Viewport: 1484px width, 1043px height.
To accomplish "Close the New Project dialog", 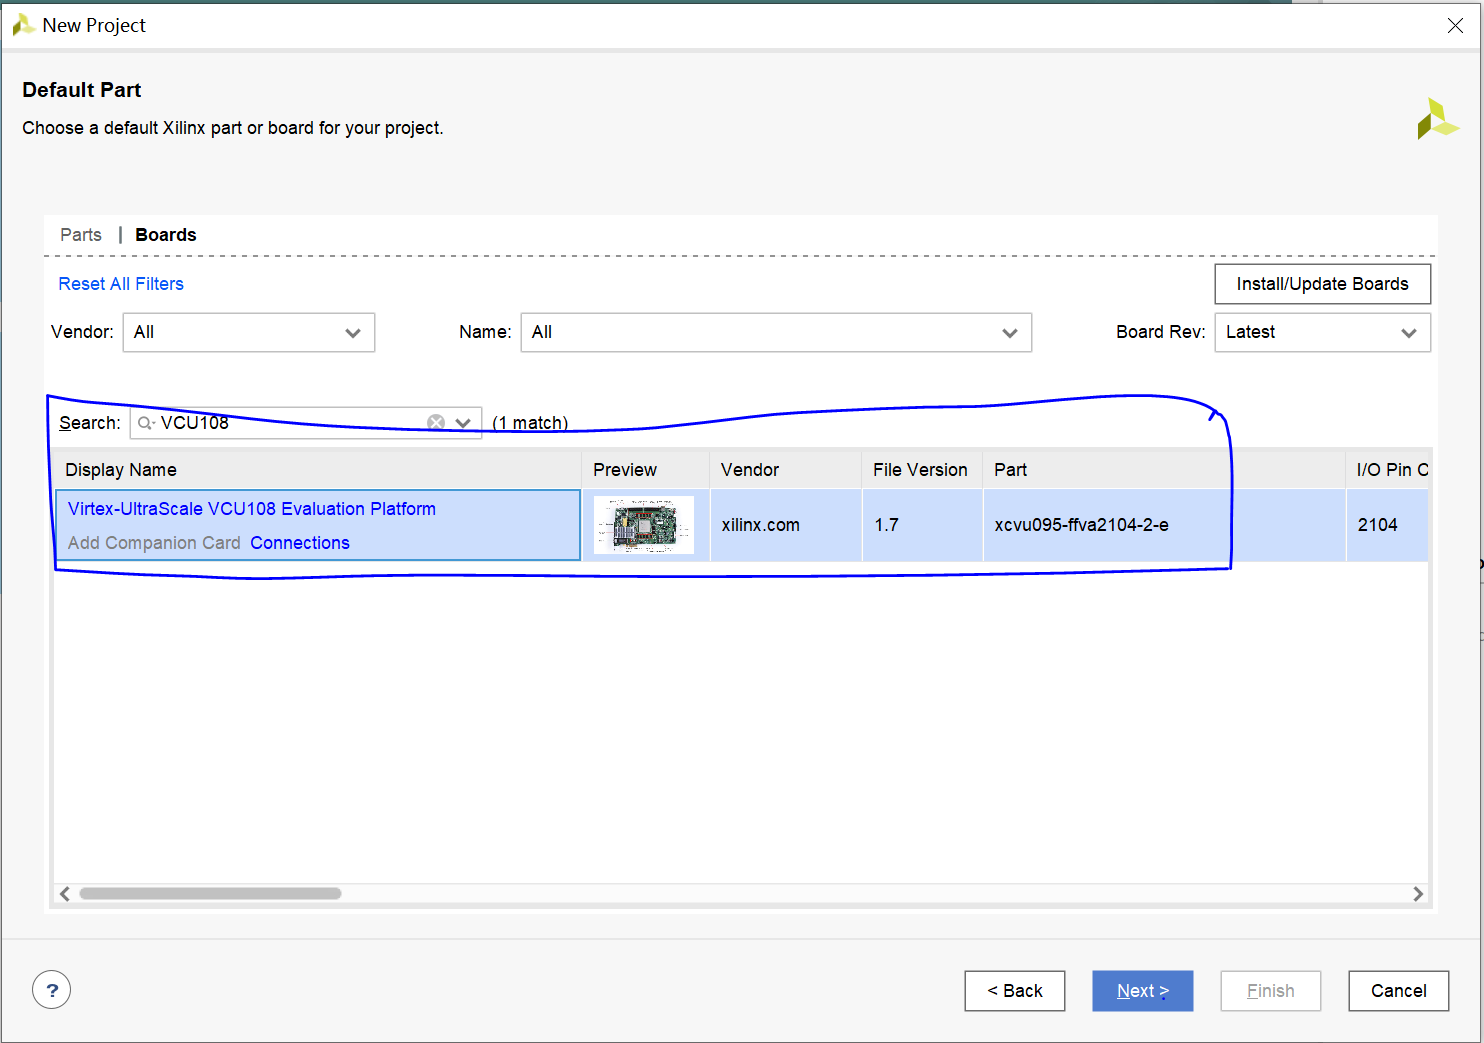I will (x=1455, y=26).
